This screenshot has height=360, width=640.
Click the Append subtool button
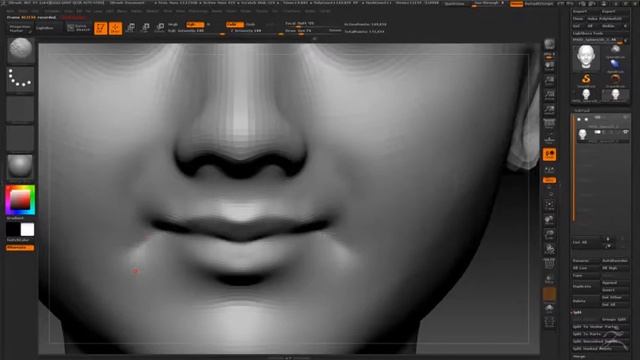[615, 282]
